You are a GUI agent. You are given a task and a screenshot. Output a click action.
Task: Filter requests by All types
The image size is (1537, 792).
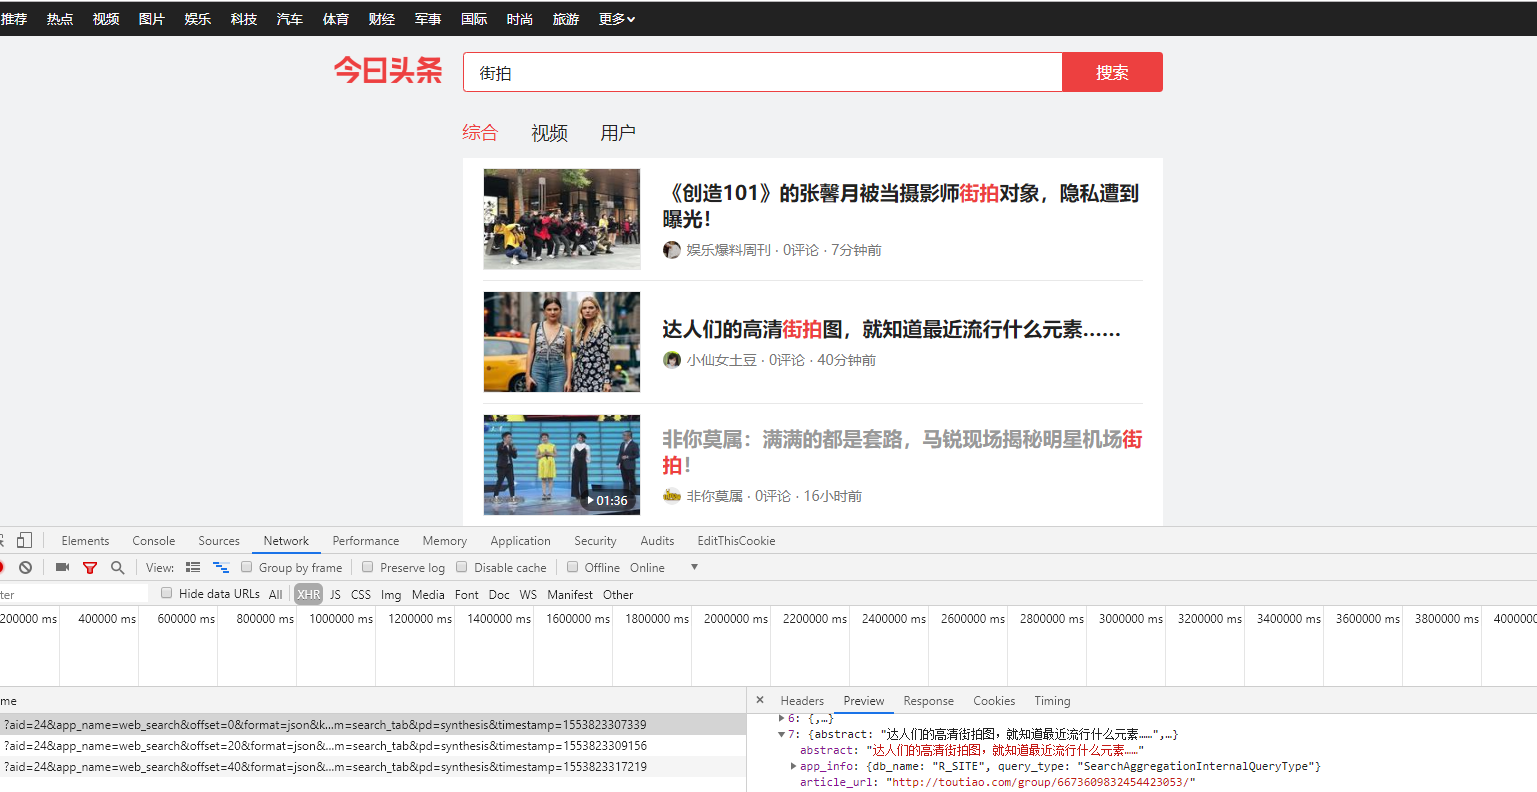pyautogui.click(x=275, y=594)
